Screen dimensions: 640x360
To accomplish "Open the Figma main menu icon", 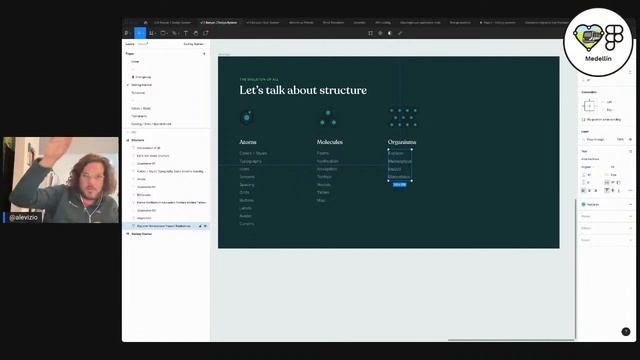I will (x=127, y=33).
